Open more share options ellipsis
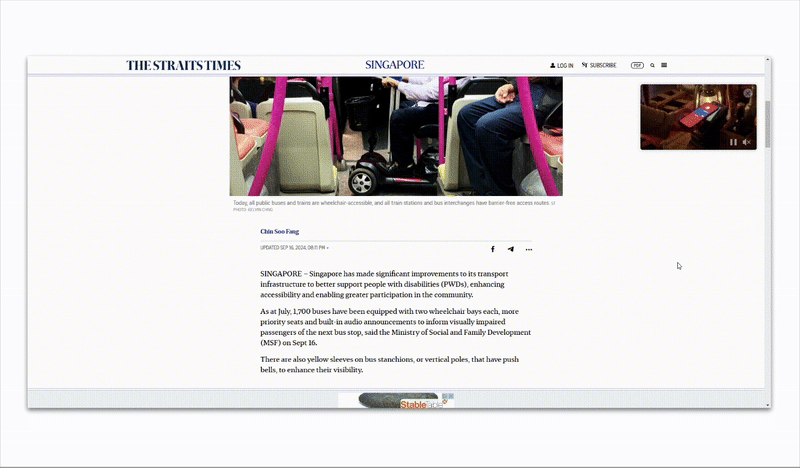This screenshot has width=800, height=468. (x=529, y=250)
